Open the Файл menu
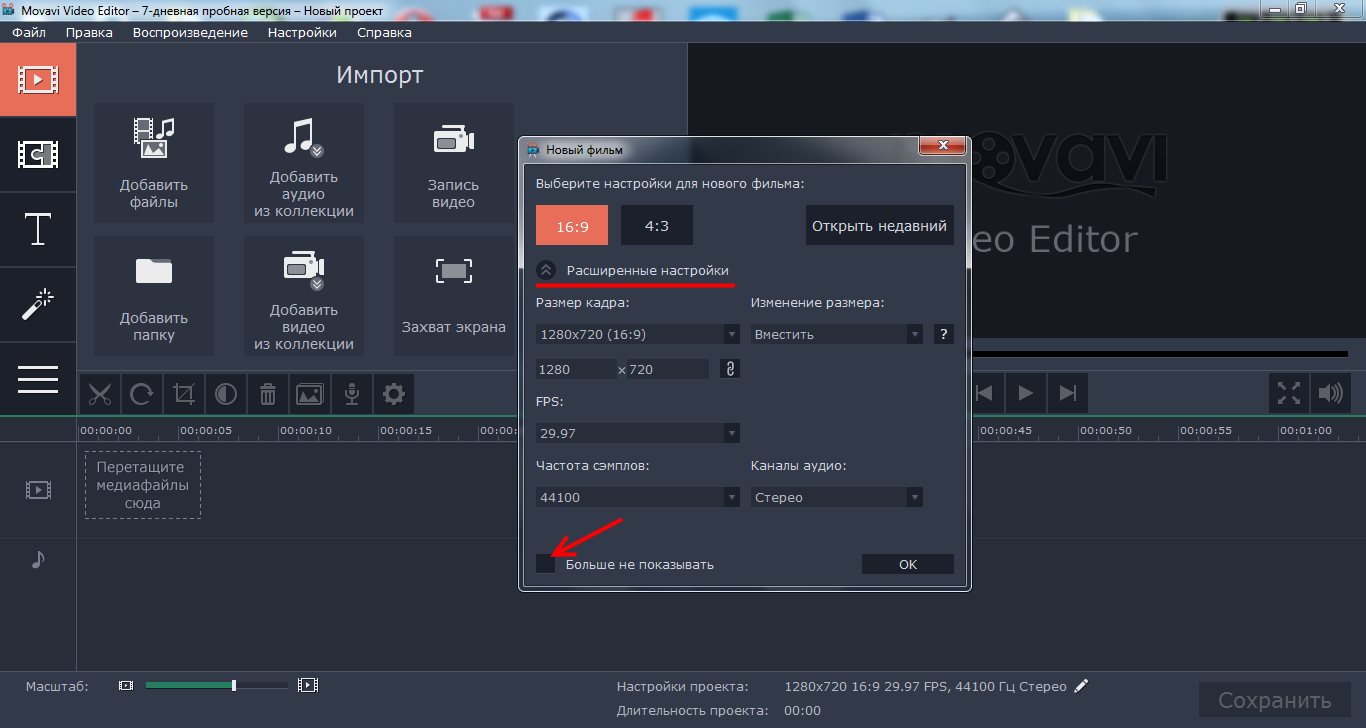This screenshot has width=1366, height=728. (29, 32)
